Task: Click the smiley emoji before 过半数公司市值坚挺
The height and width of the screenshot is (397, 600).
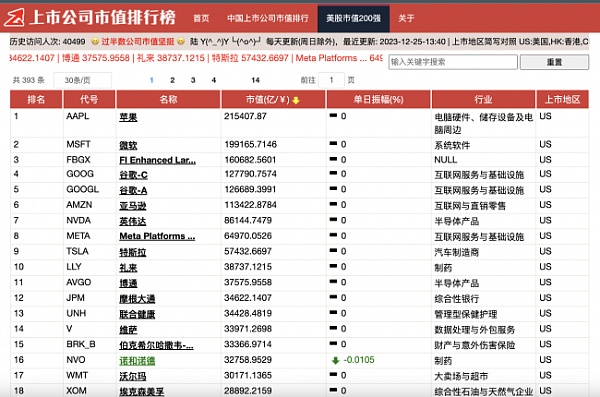Action: [x=95, y=41]
